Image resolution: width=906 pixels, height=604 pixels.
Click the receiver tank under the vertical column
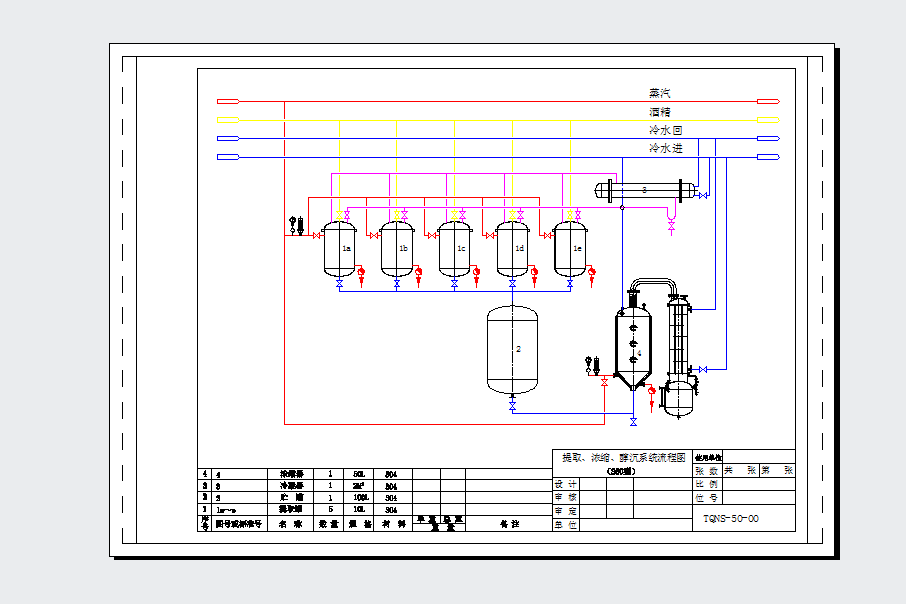click(x=680, y=397)
